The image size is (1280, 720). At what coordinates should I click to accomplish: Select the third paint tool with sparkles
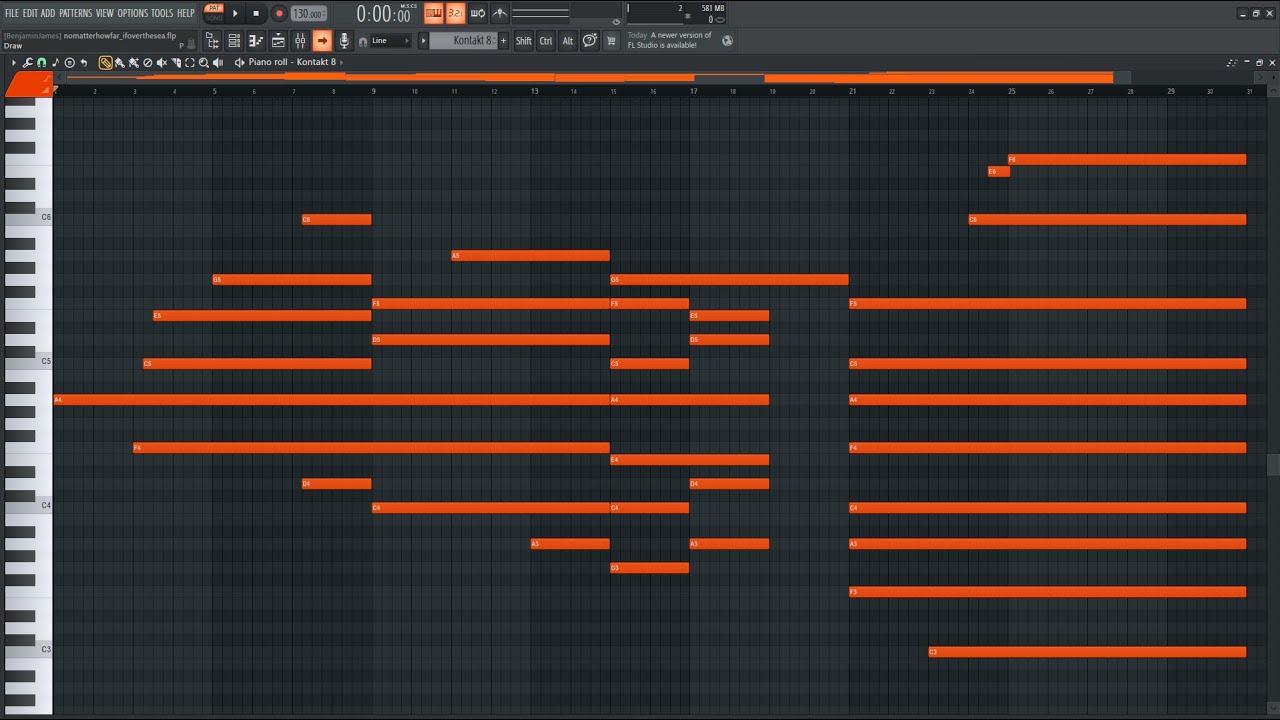pyautogui.click(x=134, y=62)
